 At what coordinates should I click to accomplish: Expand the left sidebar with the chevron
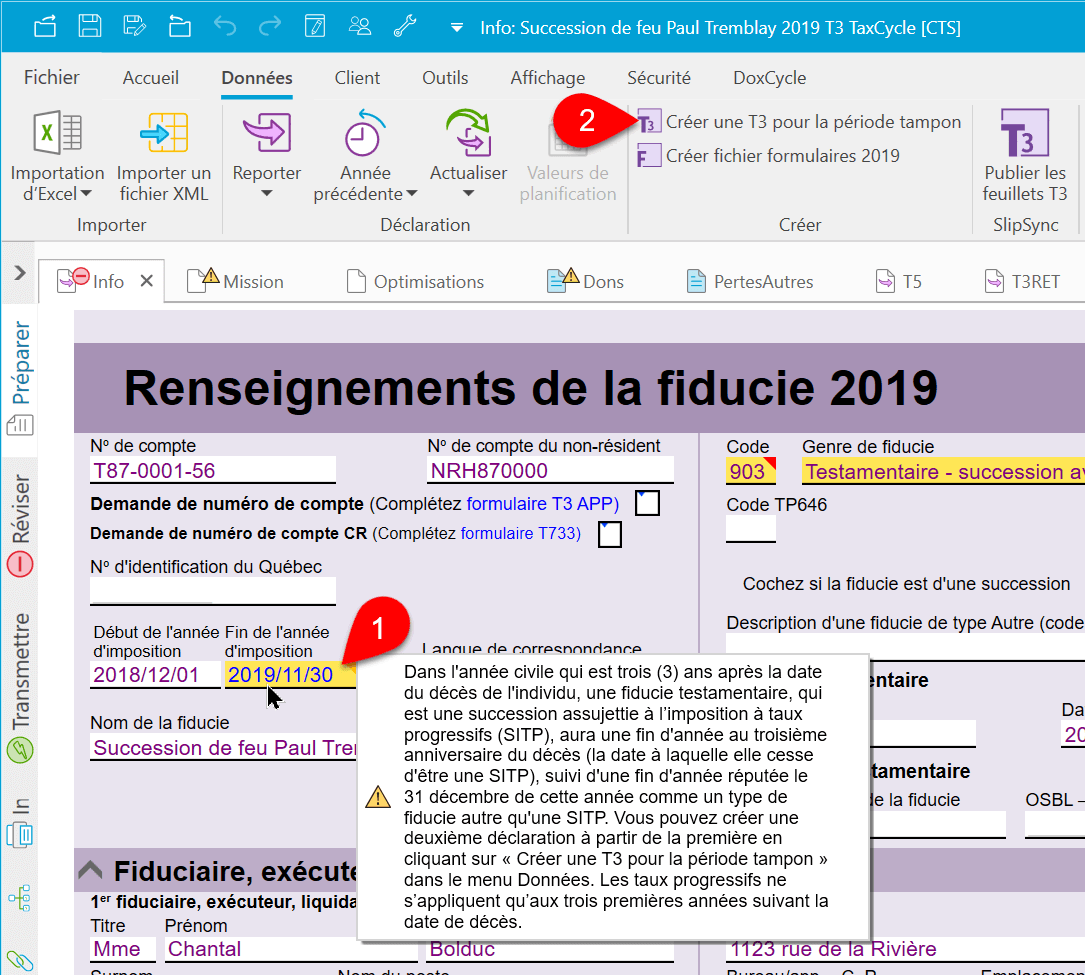click(20, 273)
